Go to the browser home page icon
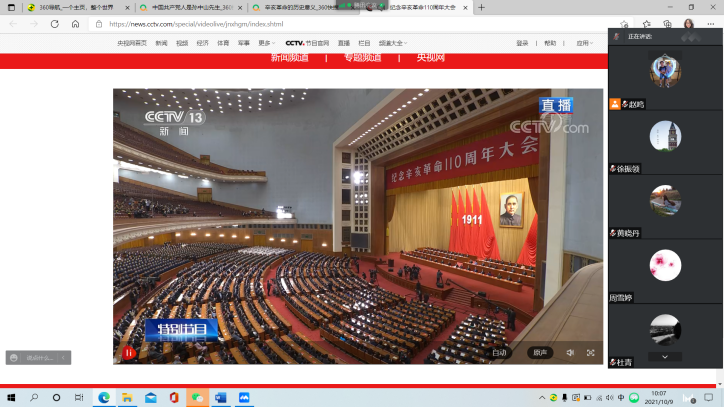The height and width of the screenshot is (407, 724). point(75,24)
